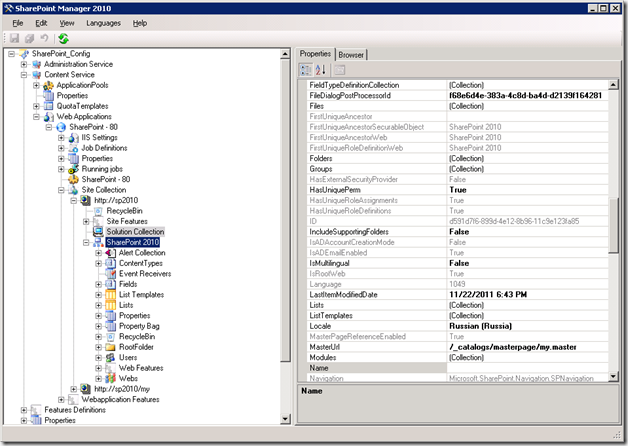Image resolution: width=628 pixels, height=446 pixels.
Task: Collapse the SharePoint 2010 web node
Action: 86,243
